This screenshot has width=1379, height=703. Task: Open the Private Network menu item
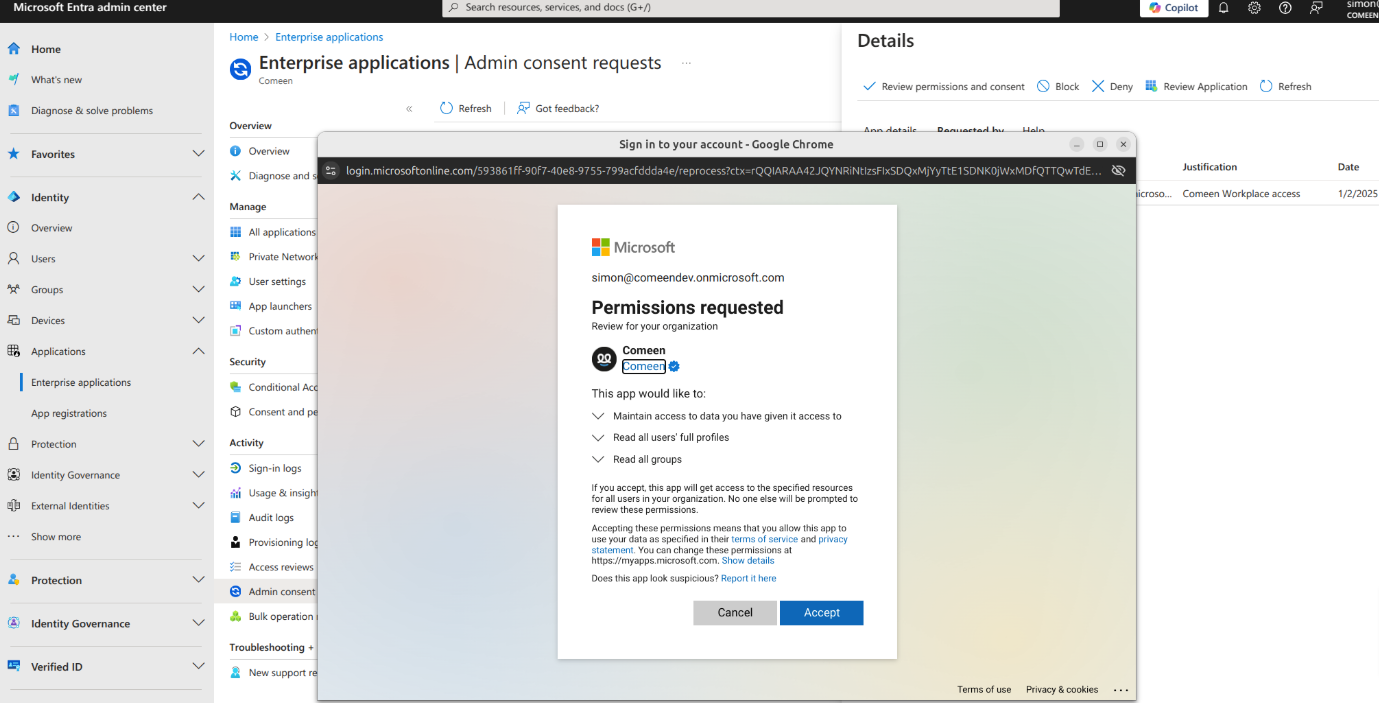[x=273, y=257]
